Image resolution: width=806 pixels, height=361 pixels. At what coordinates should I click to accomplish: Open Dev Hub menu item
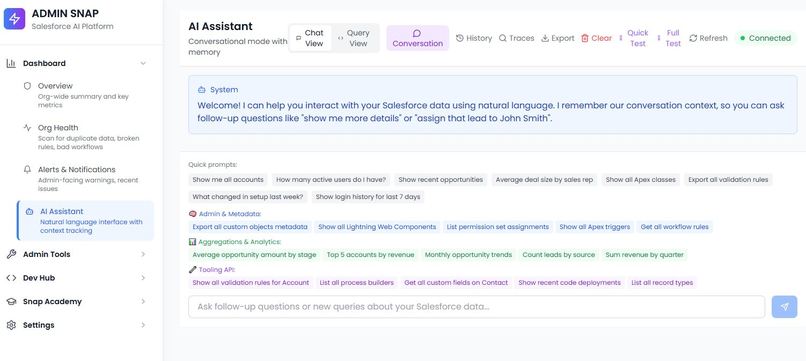77,278
